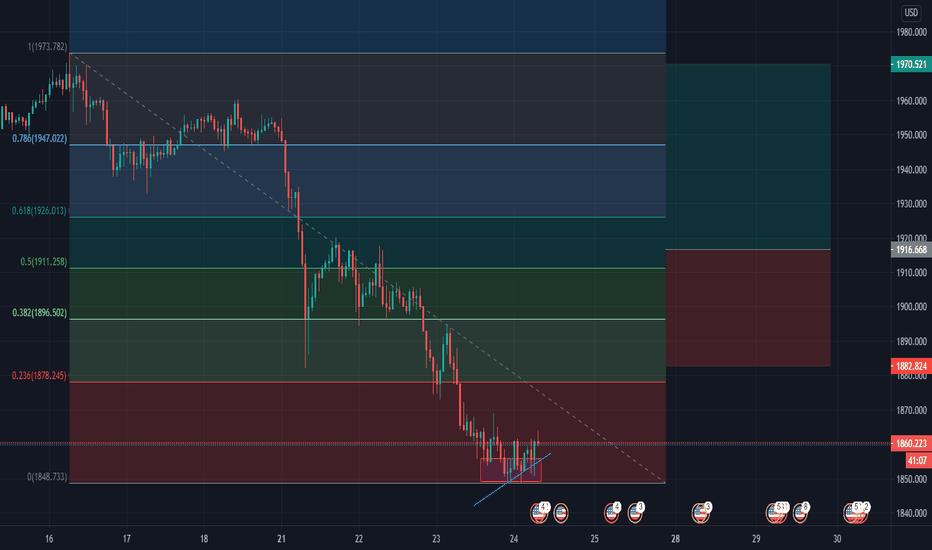Viewport: 932px width, 550px height.
Task: Click the 1950.000 price axis label
Action: pos(911,135)
